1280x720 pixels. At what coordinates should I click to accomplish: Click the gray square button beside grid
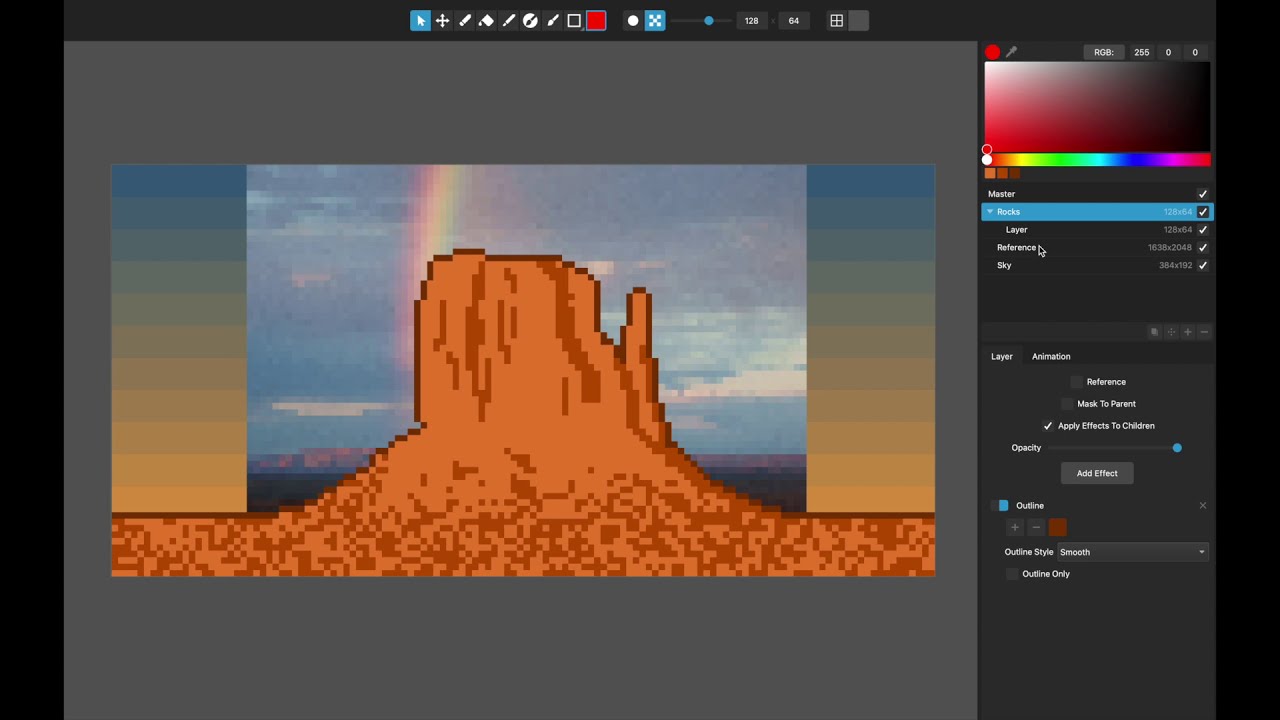coord(858,20)
